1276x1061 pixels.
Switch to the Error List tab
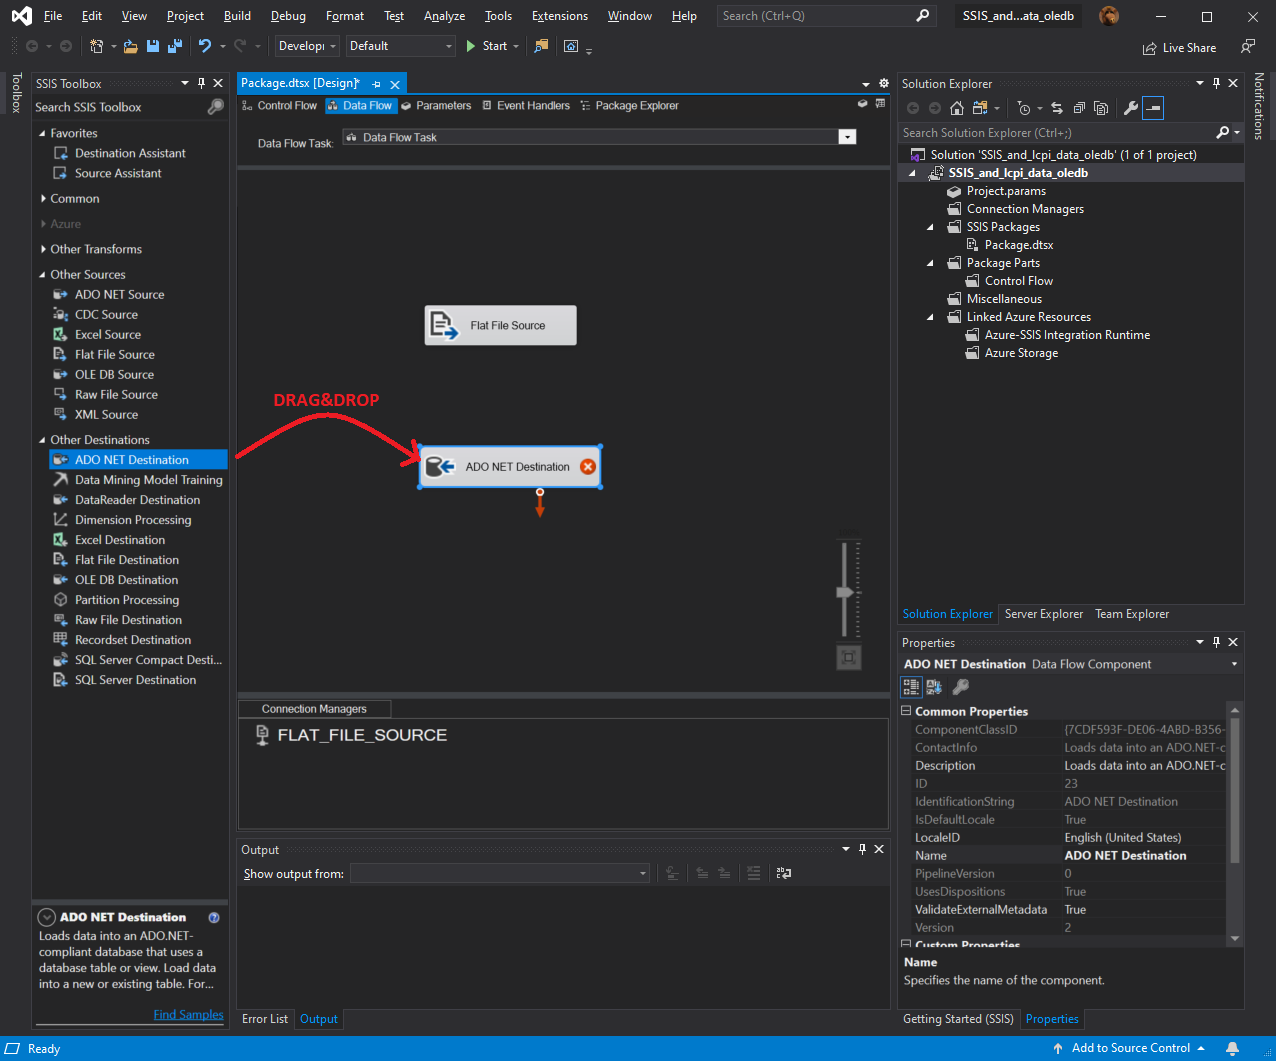coord(265,1019)
